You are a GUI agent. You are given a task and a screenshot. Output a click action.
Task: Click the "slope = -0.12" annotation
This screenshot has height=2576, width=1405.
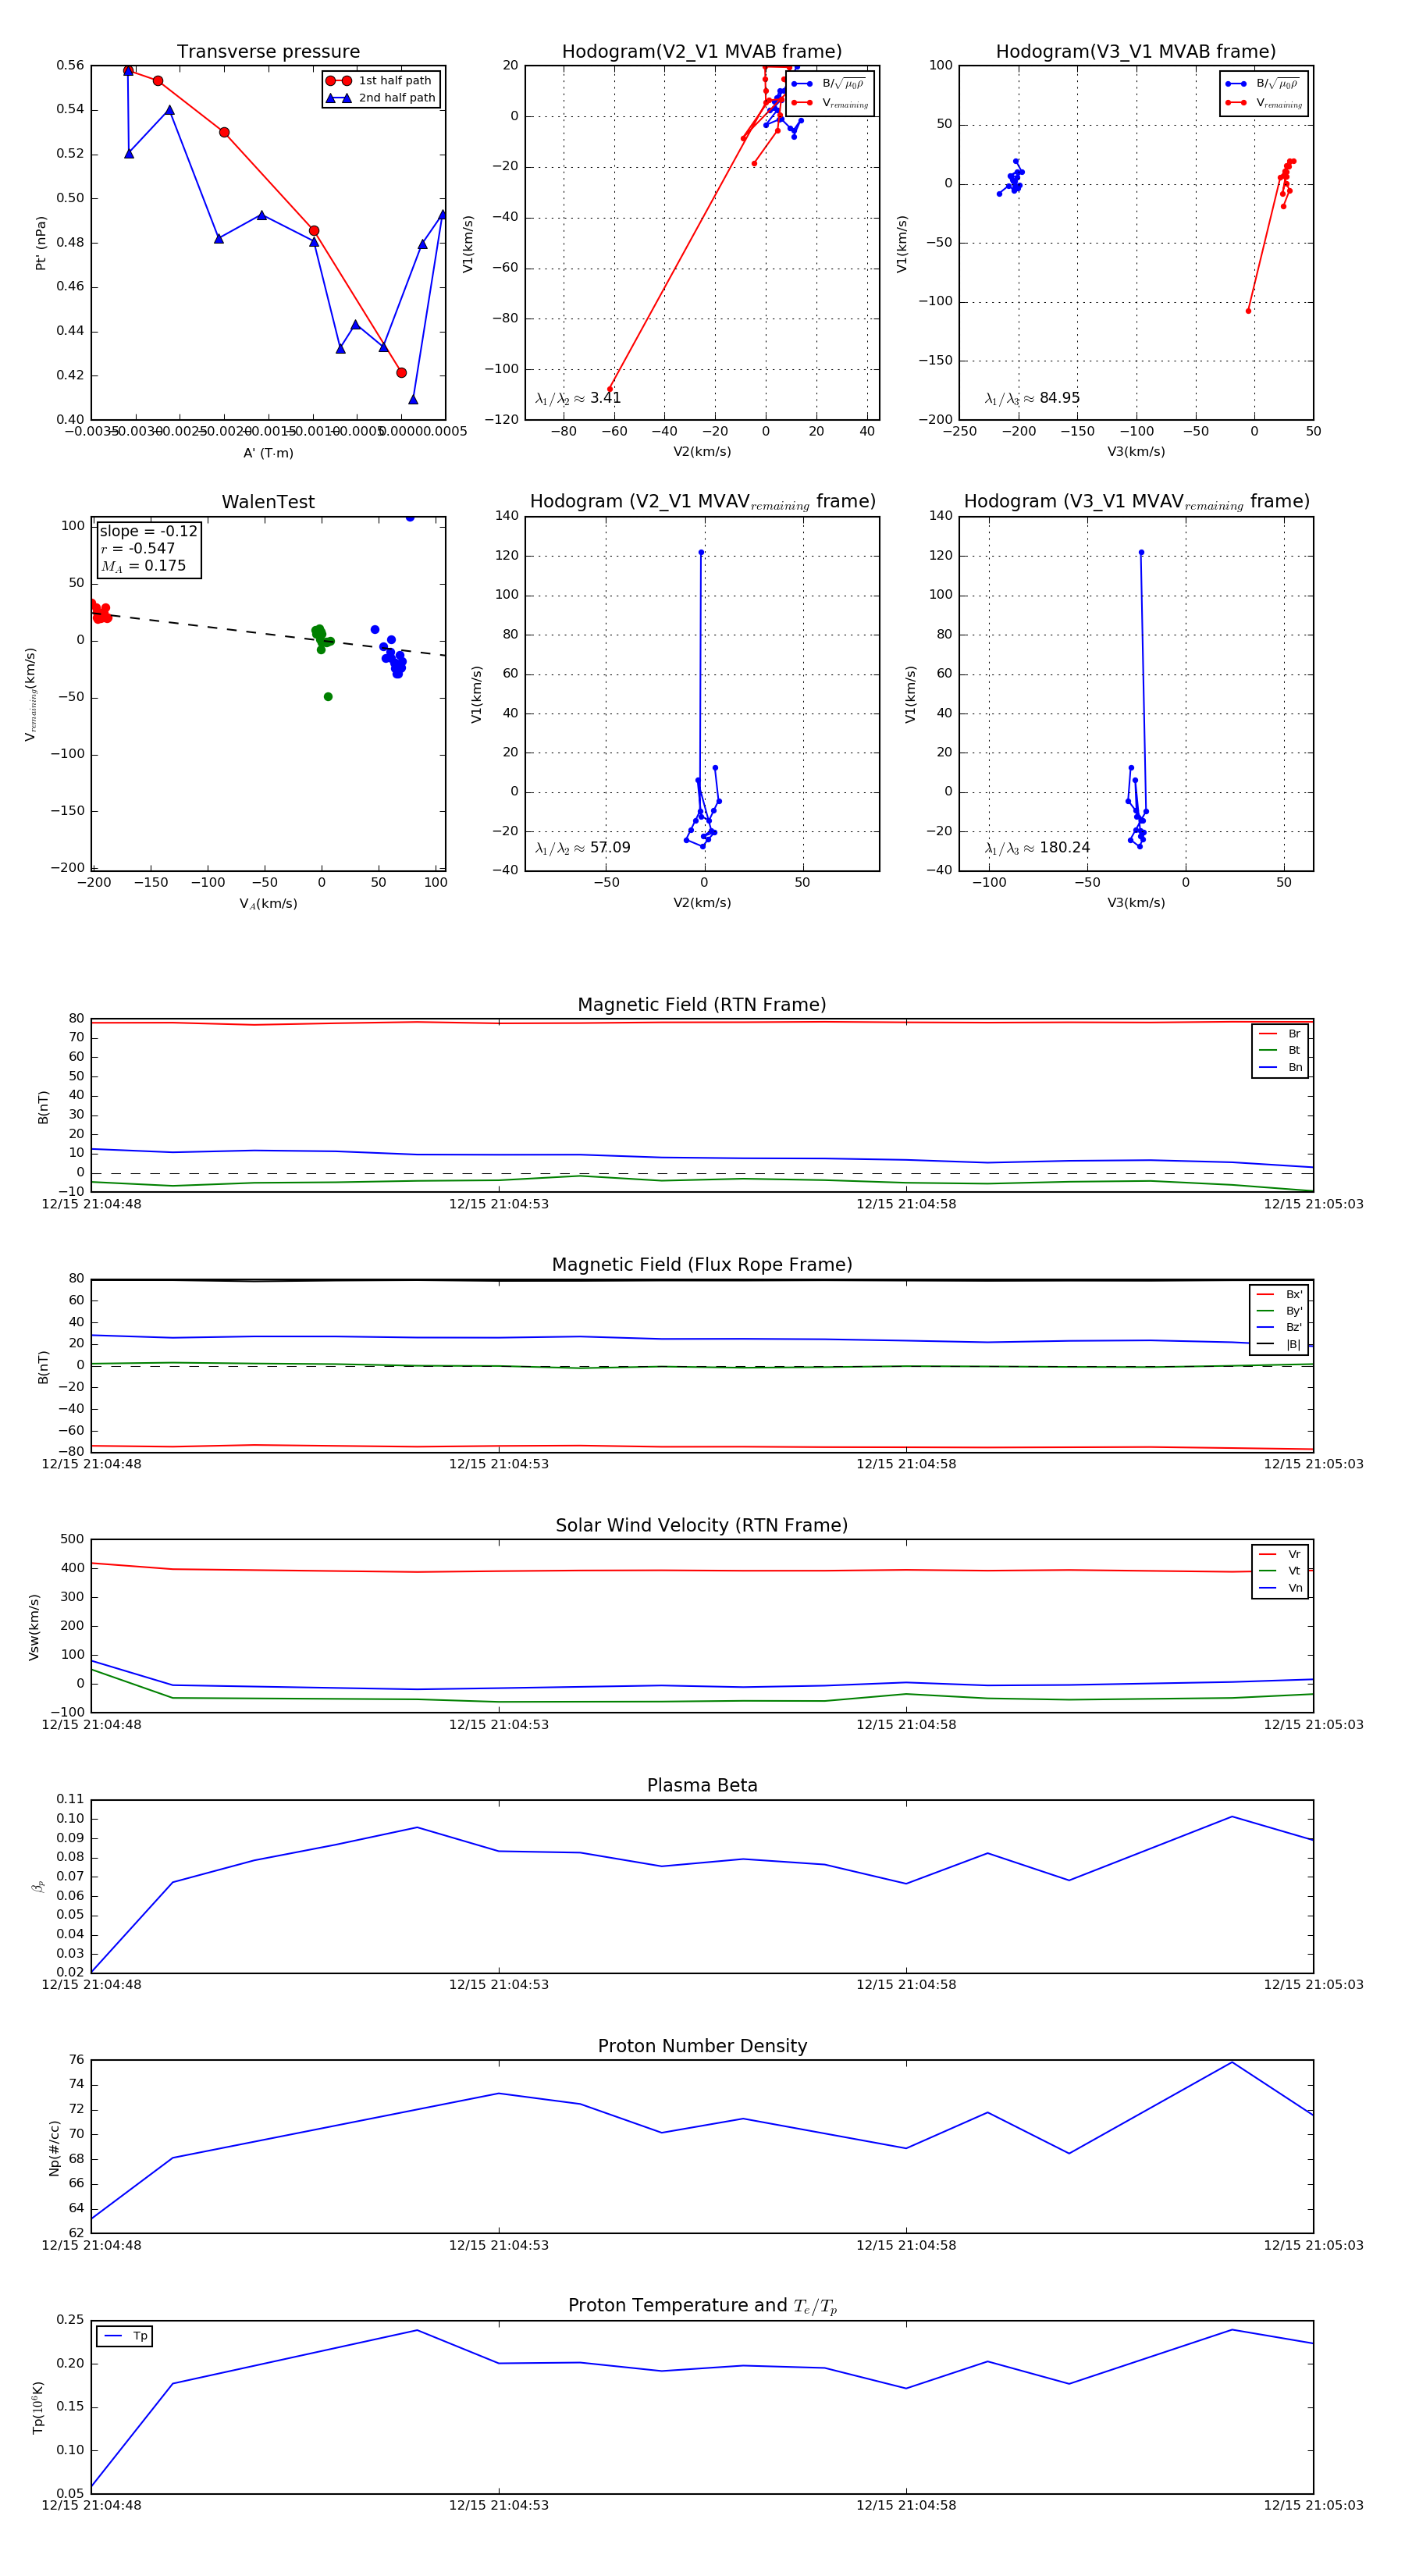coord(148,531)
